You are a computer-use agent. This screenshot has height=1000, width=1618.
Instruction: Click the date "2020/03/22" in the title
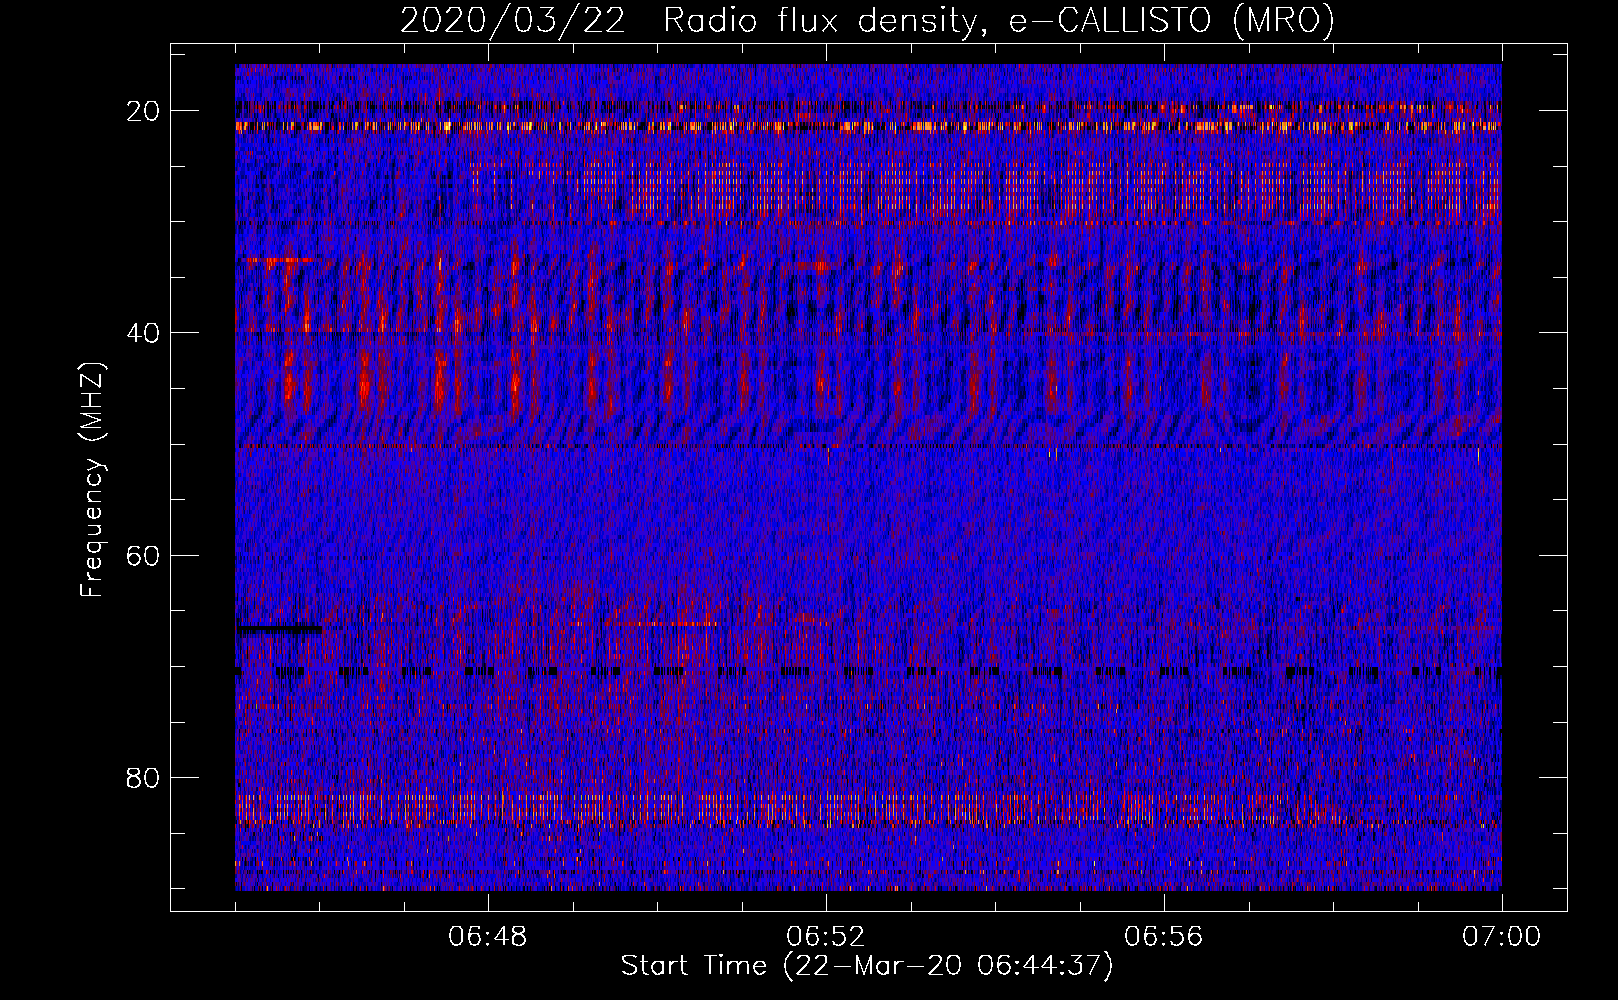pos(513,21)
